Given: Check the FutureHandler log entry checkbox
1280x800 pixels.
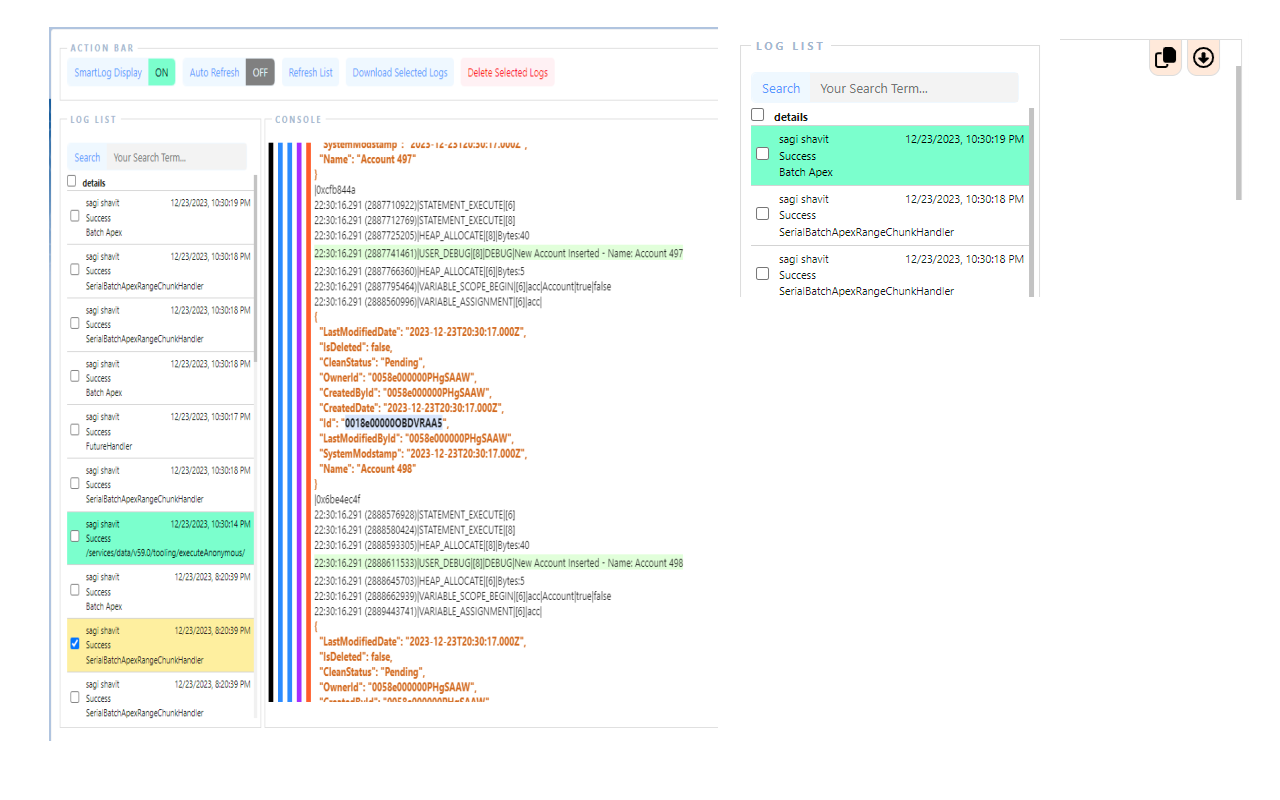Looking at the screenshot, I should pyautogui.click(x=74, y=430).
